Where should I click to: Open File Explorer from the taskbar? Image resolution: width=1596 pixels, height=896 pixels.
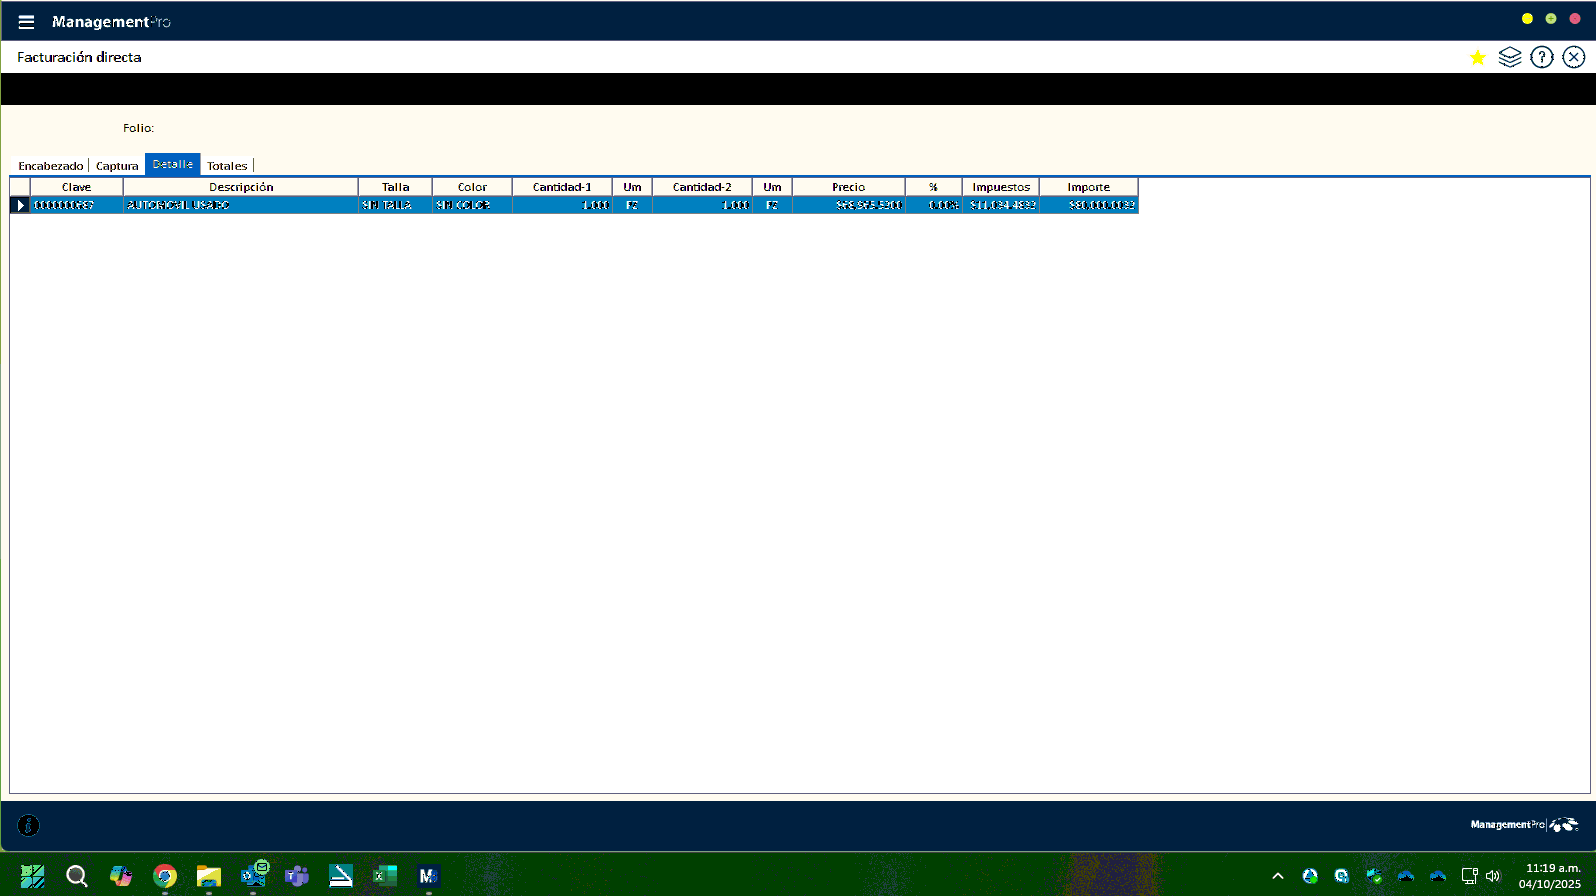pos(209,876)
